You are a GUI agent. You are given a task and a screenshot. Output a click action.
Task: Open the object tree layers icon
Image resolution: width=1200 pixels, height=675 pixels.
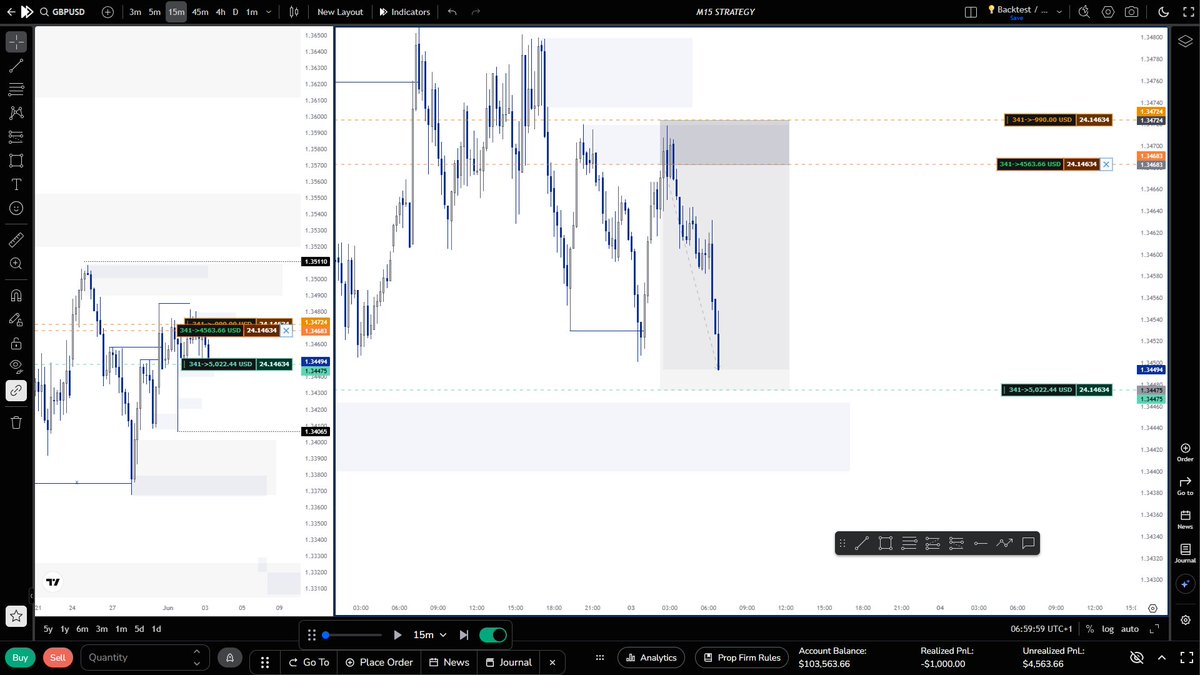tap(1185, 41)
